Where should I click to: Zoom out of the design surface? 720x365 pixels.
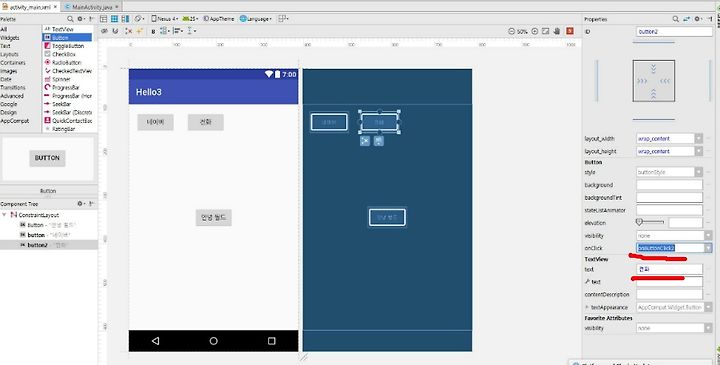tap(512, 31)
